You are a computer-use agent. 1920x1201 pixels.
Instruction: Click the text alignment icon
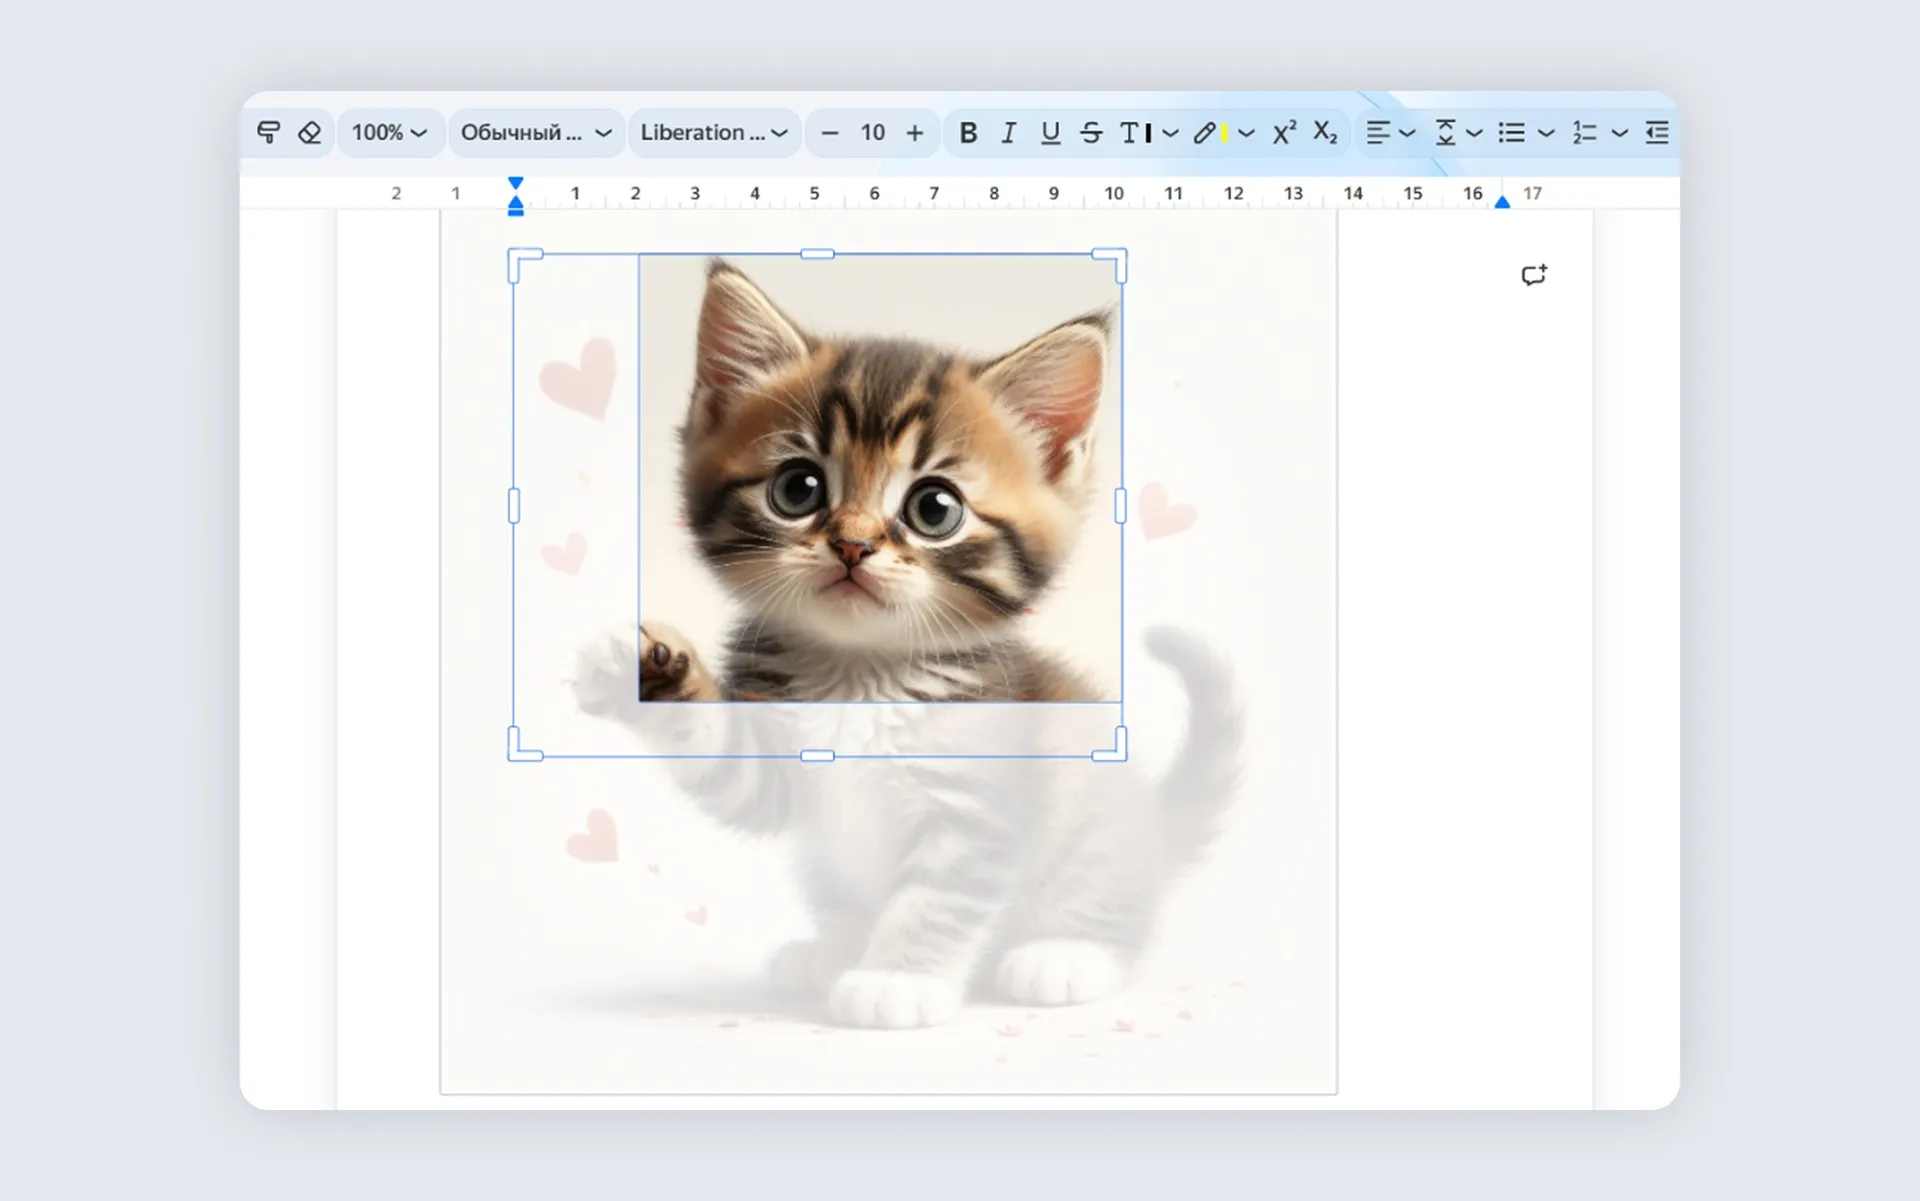pyautogui.click(x=1378, y=133)
